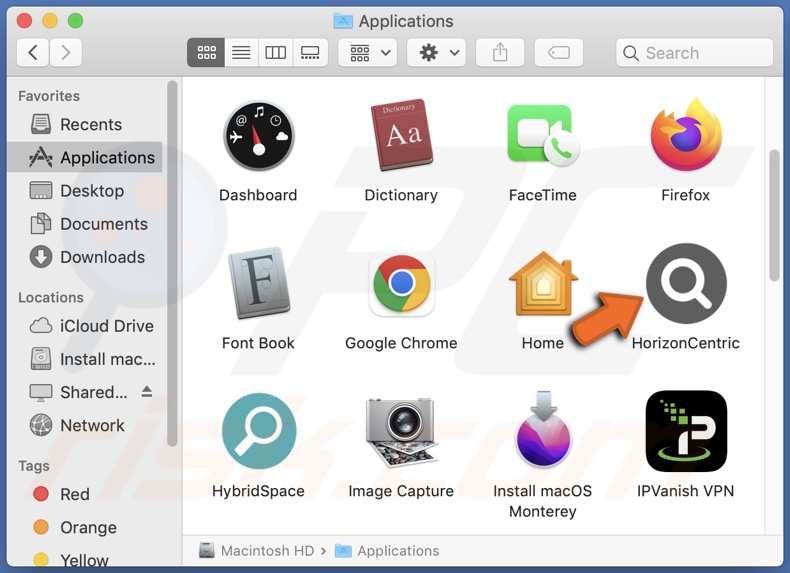Eject the Shared... volume
790x573 pixels.
(x=147, y=392)
